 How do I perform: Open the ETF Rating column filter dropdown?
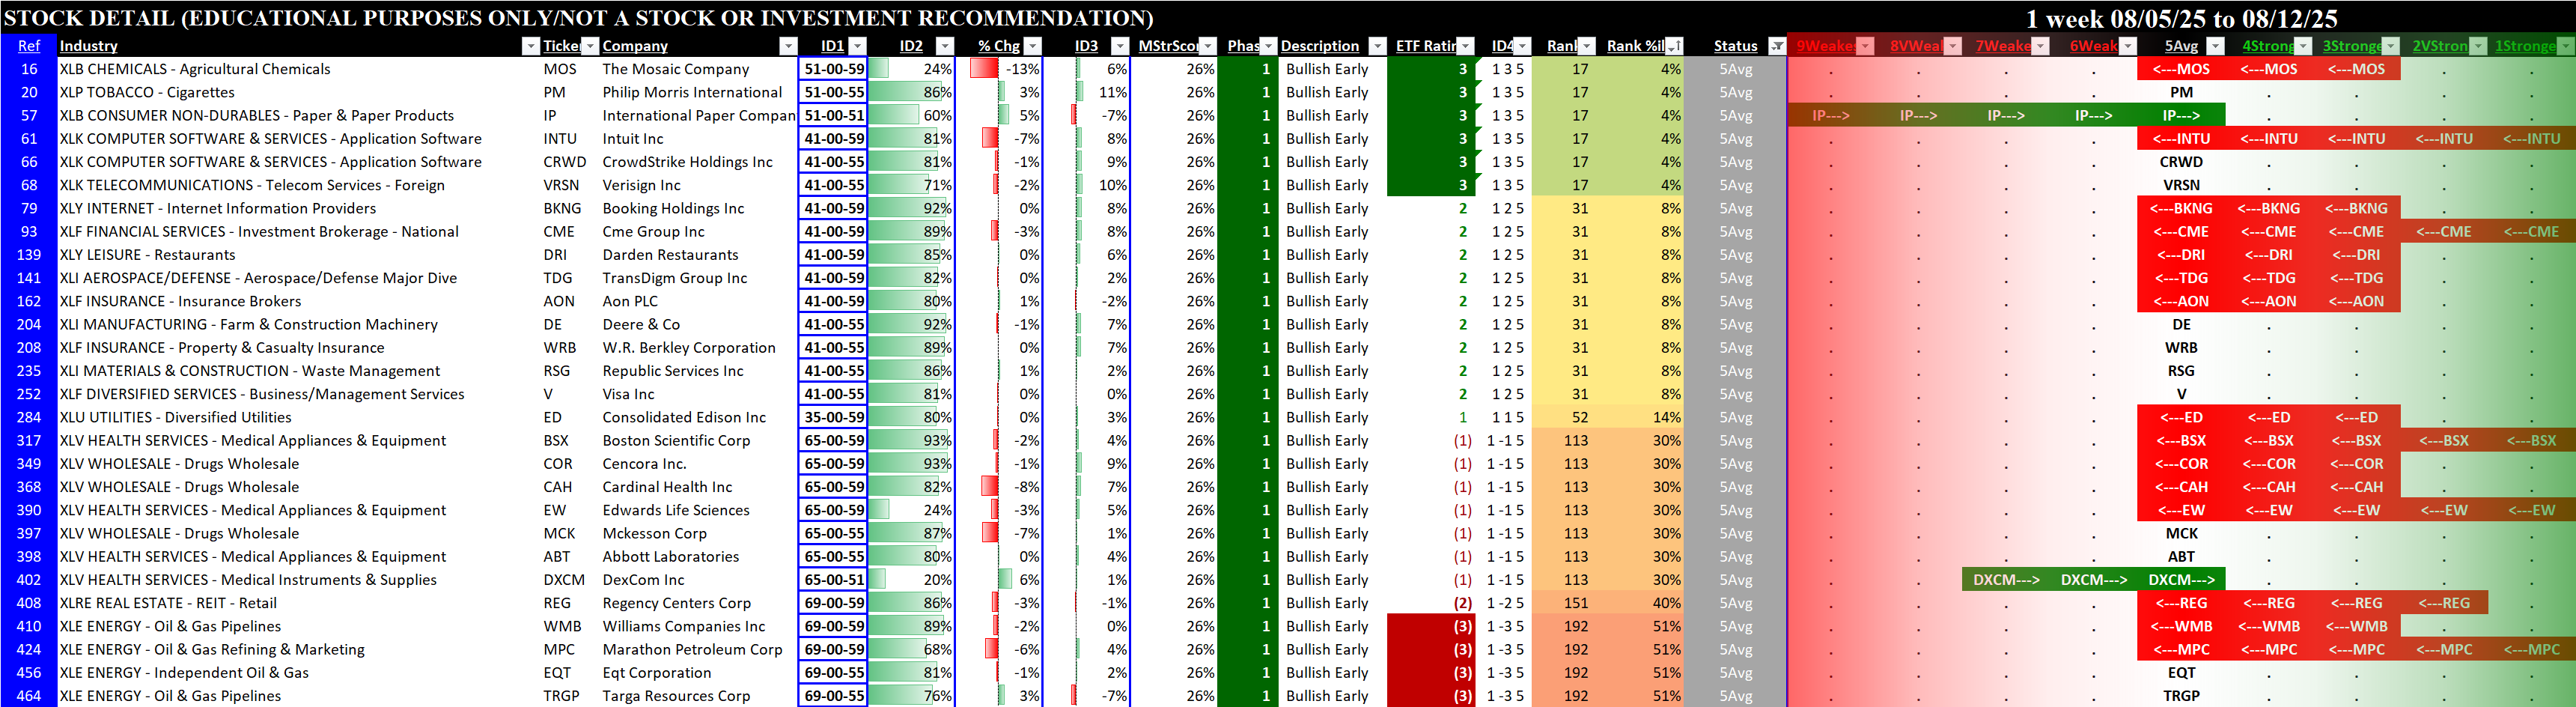[1466, 46]
